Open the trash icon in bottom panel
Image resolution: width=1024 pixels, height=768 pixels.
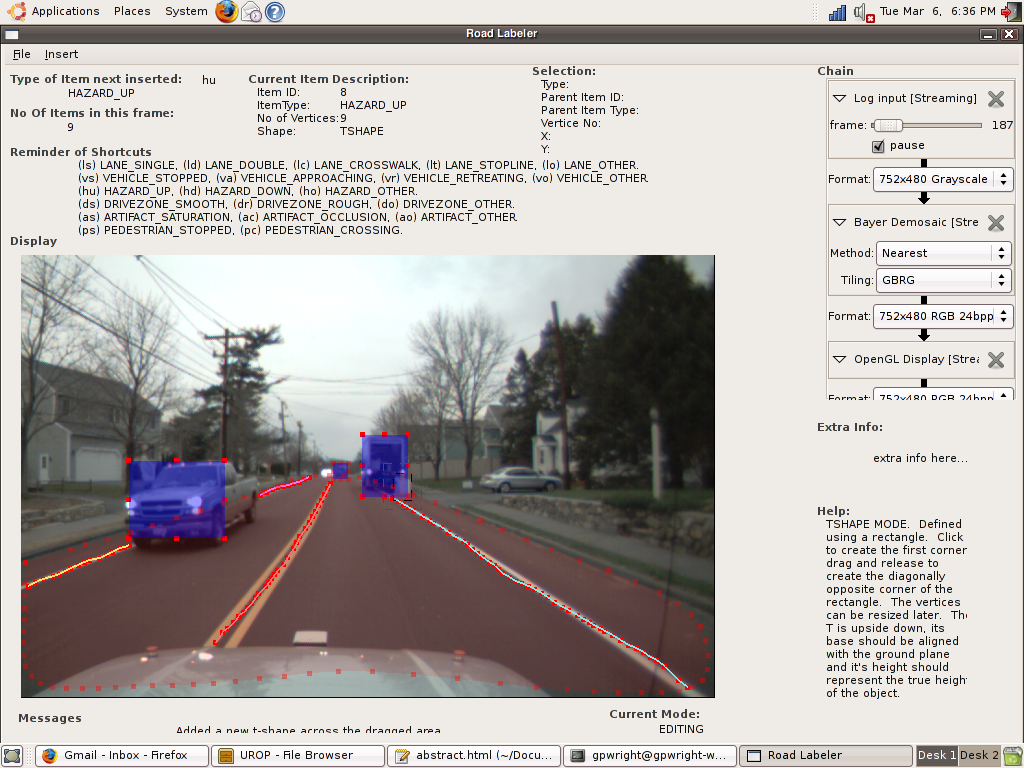pyautogui.click(x=1012, y=756)
